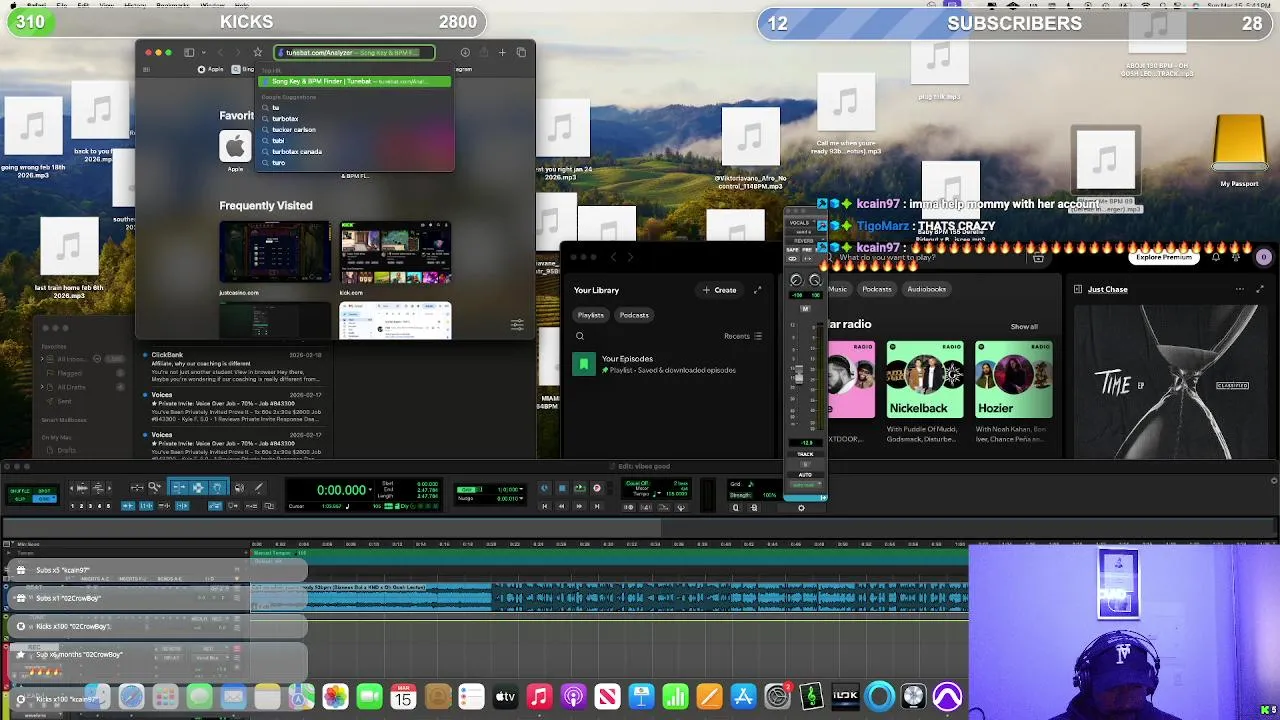This screenshot has height=720, width=1280.
Task: Select the Scrubber speaker tool in Pro Tools
Action: coord(239,488)
